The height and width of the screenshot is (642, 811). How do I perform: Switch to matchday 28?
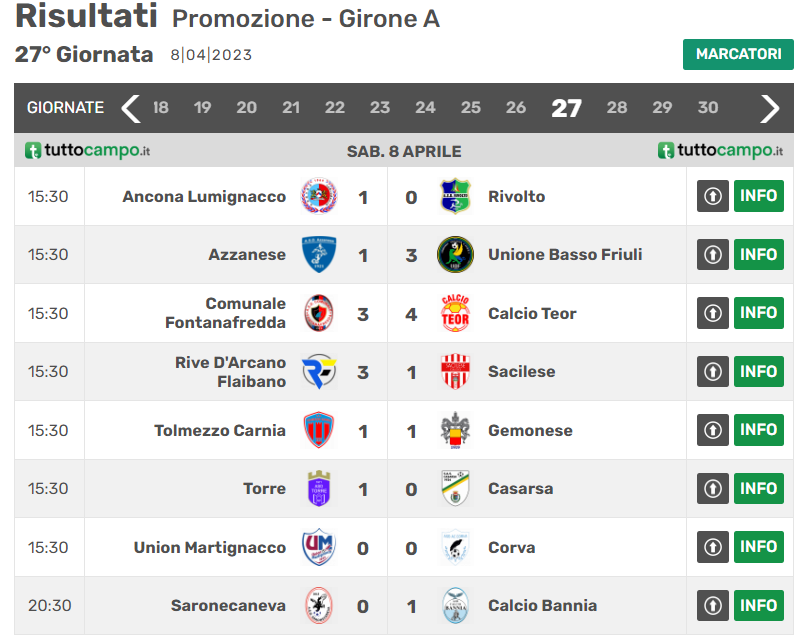click(617, 108)
